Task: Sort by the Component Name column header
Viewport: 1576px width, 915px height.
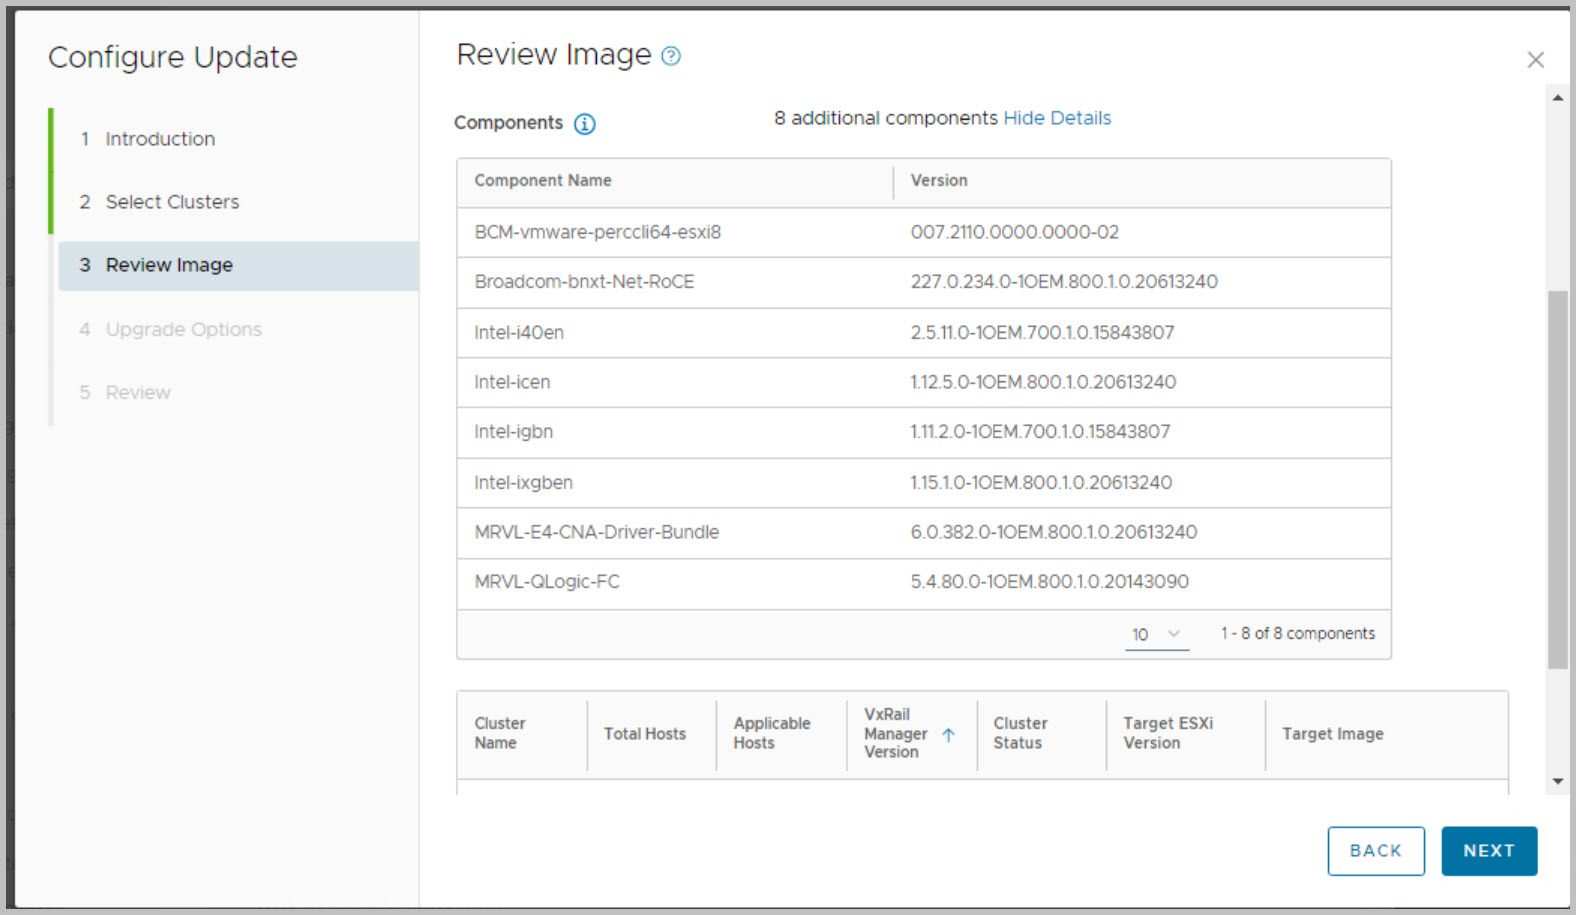Action: click(542, 181)
